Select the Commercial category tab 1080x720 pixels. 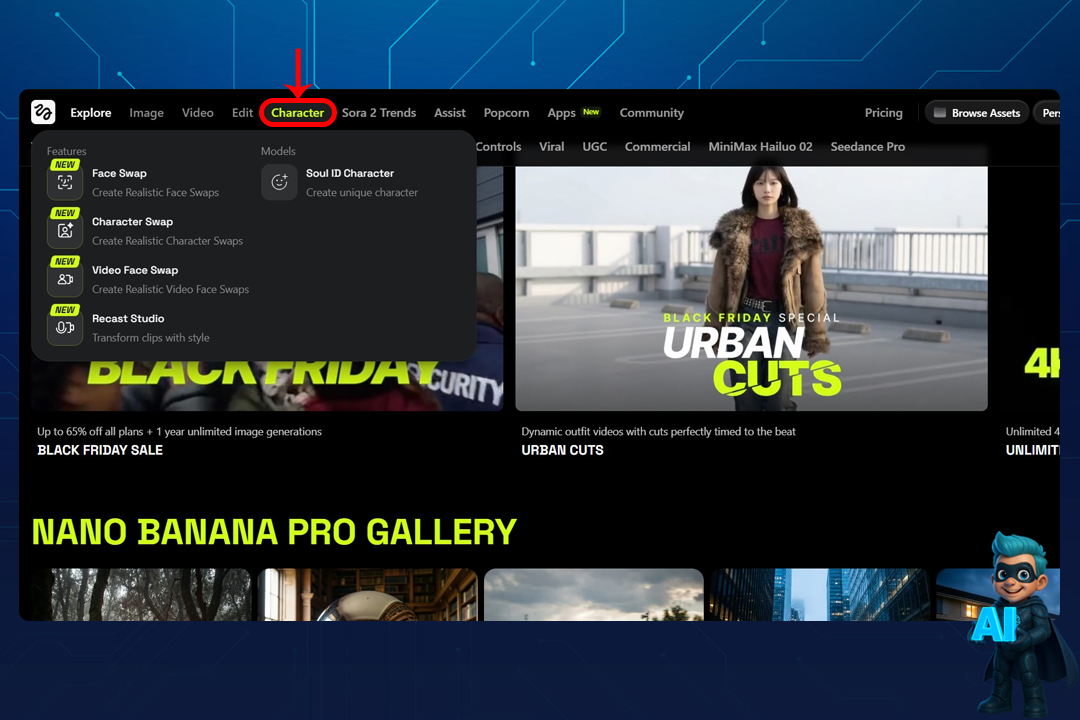(x=657, y=147)
